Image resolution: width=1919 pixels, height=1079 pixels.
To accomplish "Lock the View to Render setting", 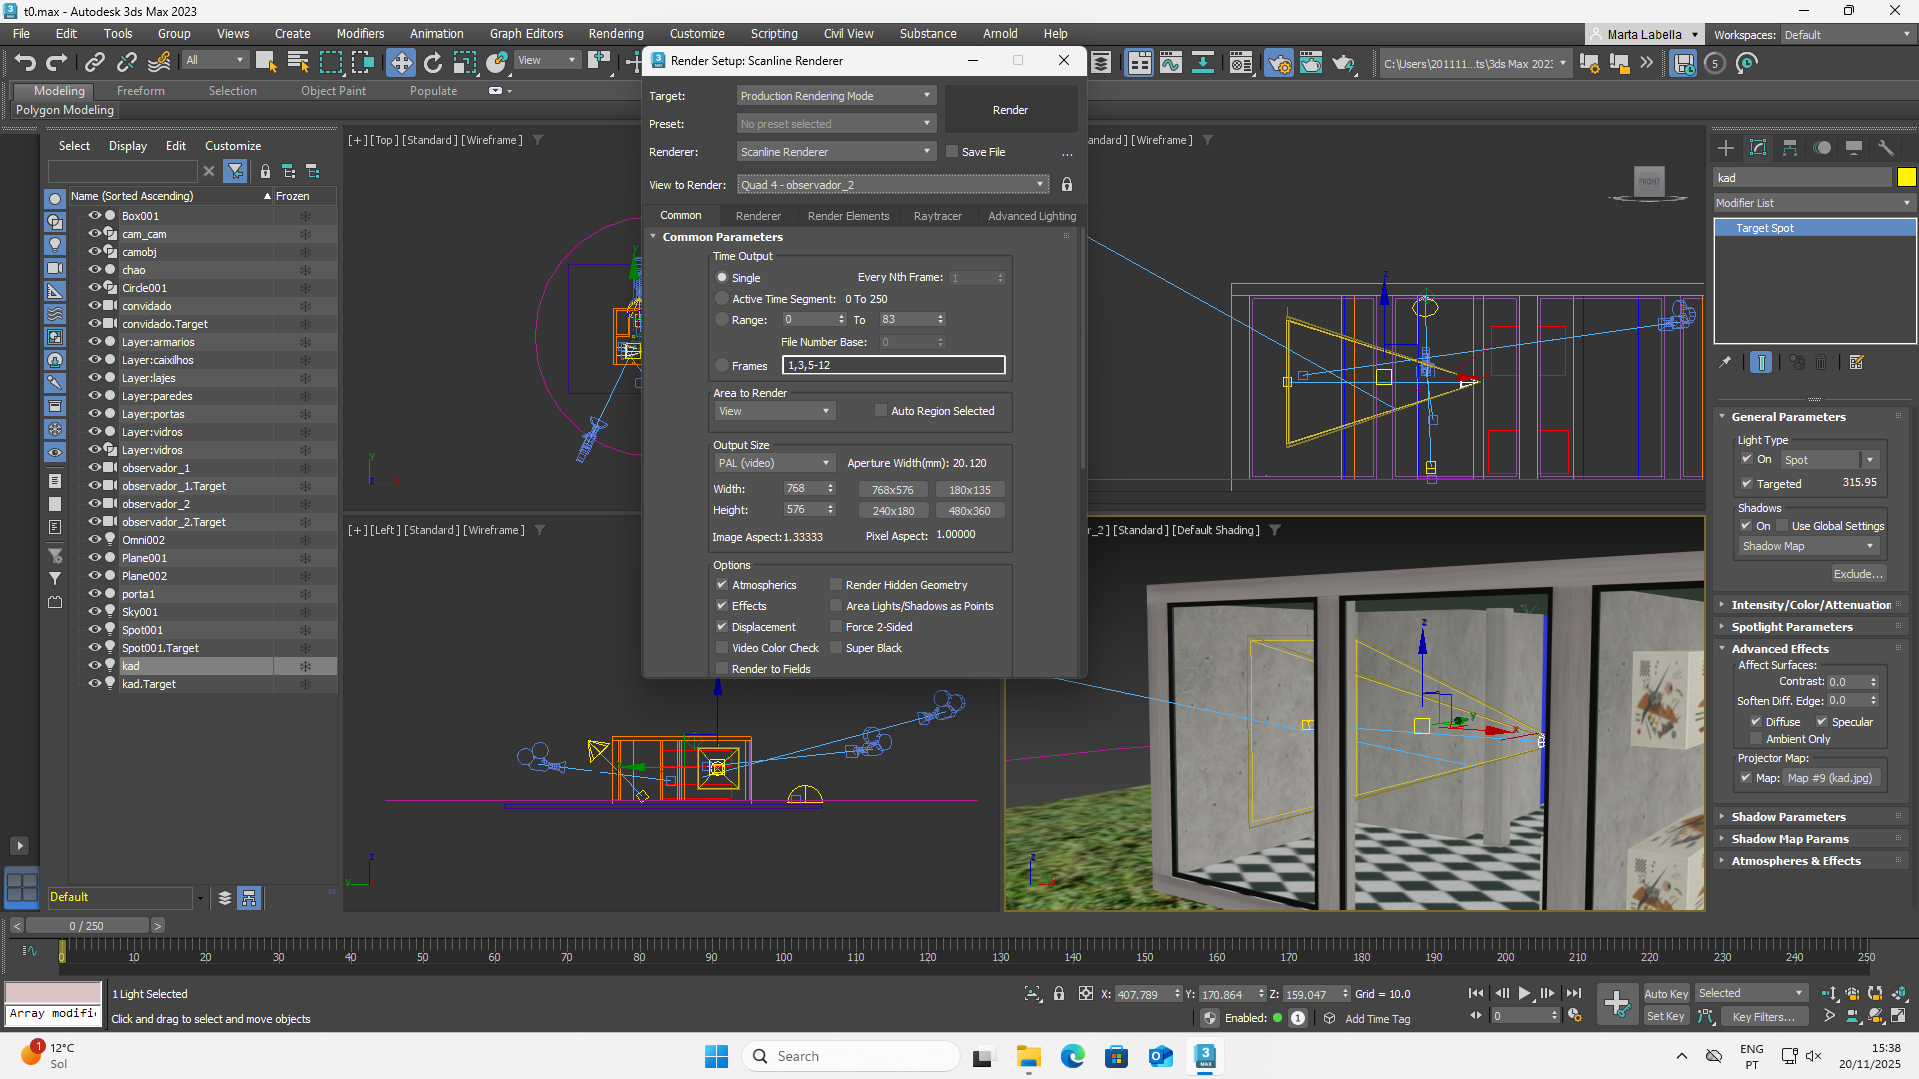I will pyautogui.click(x=1067, y=185).
